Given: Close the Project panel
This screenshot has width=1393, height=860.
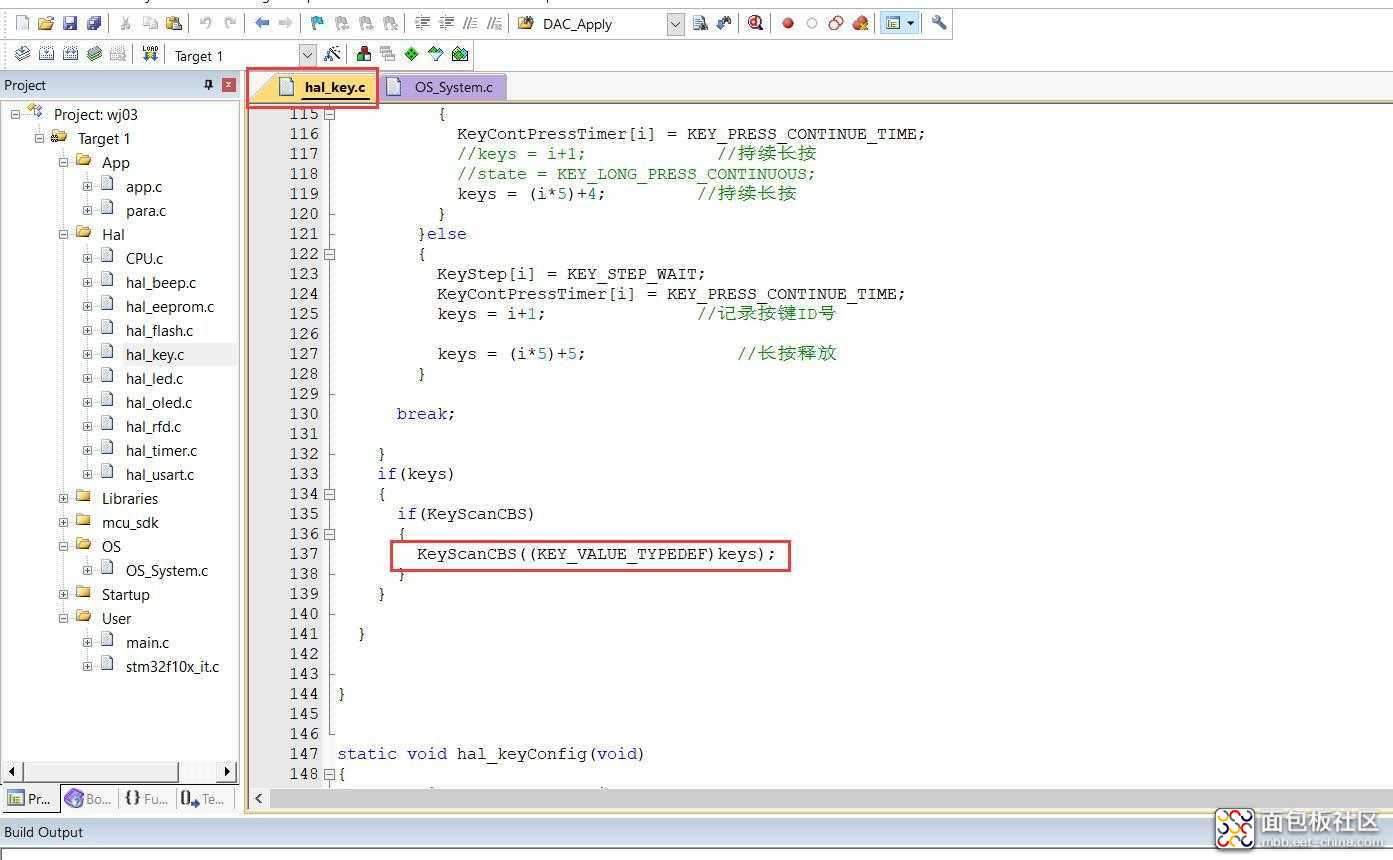Looking at the screenshot, I should tap(228, 85).
